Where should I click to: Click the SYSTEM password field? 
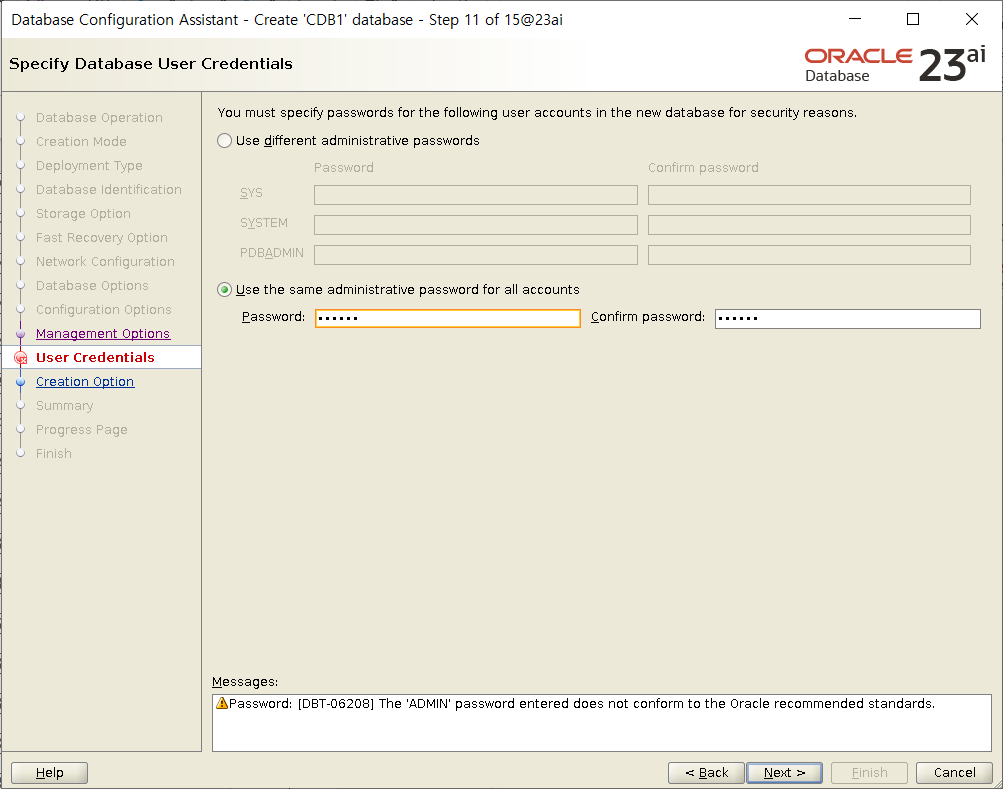[x=475, y=225]
